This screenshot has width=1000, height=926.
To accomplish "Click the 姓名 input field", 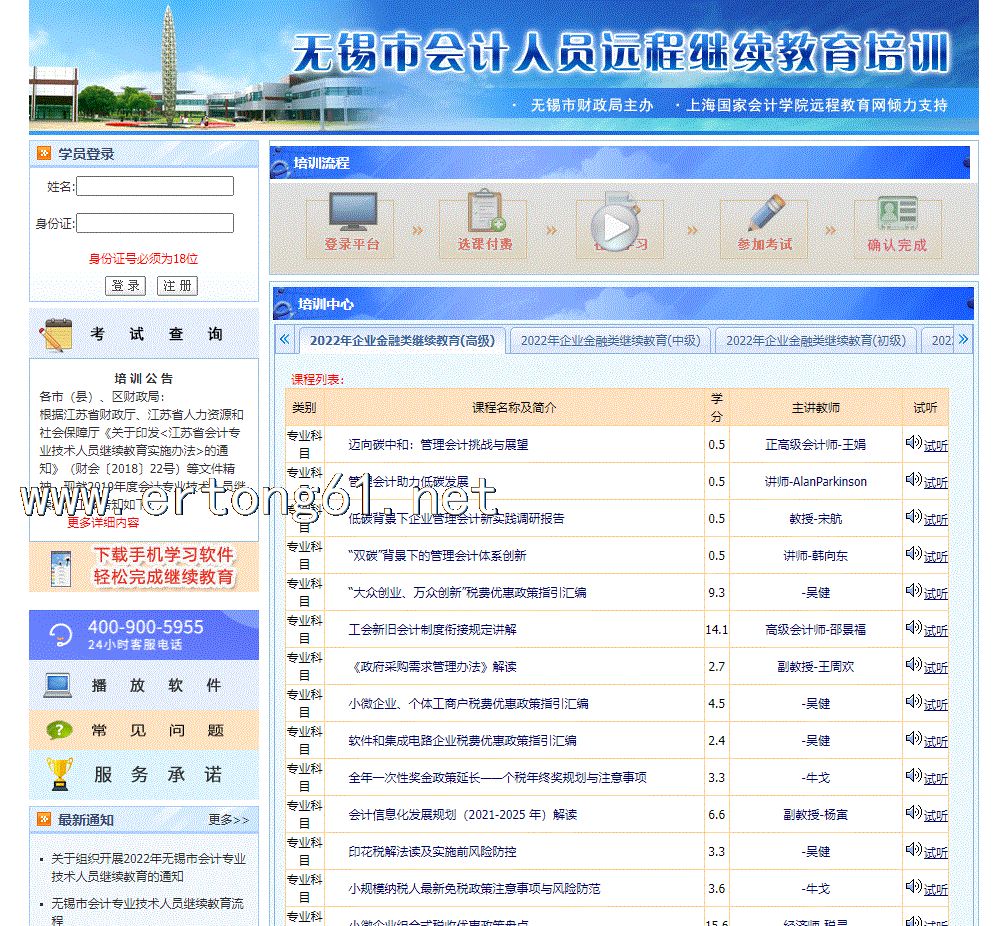I will pos(155,186).
